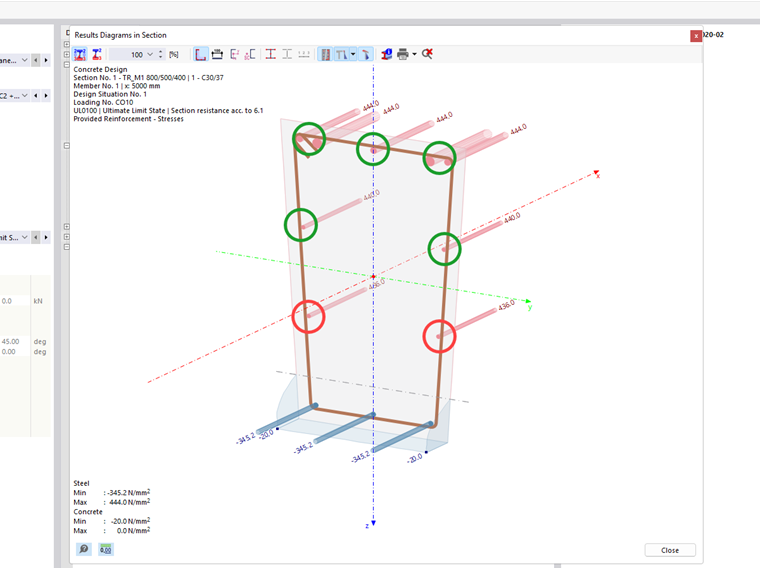Click the 0.00 decimal places icon
The width and height of the screenshot is (760, 569).
click(x=106, y=549)
